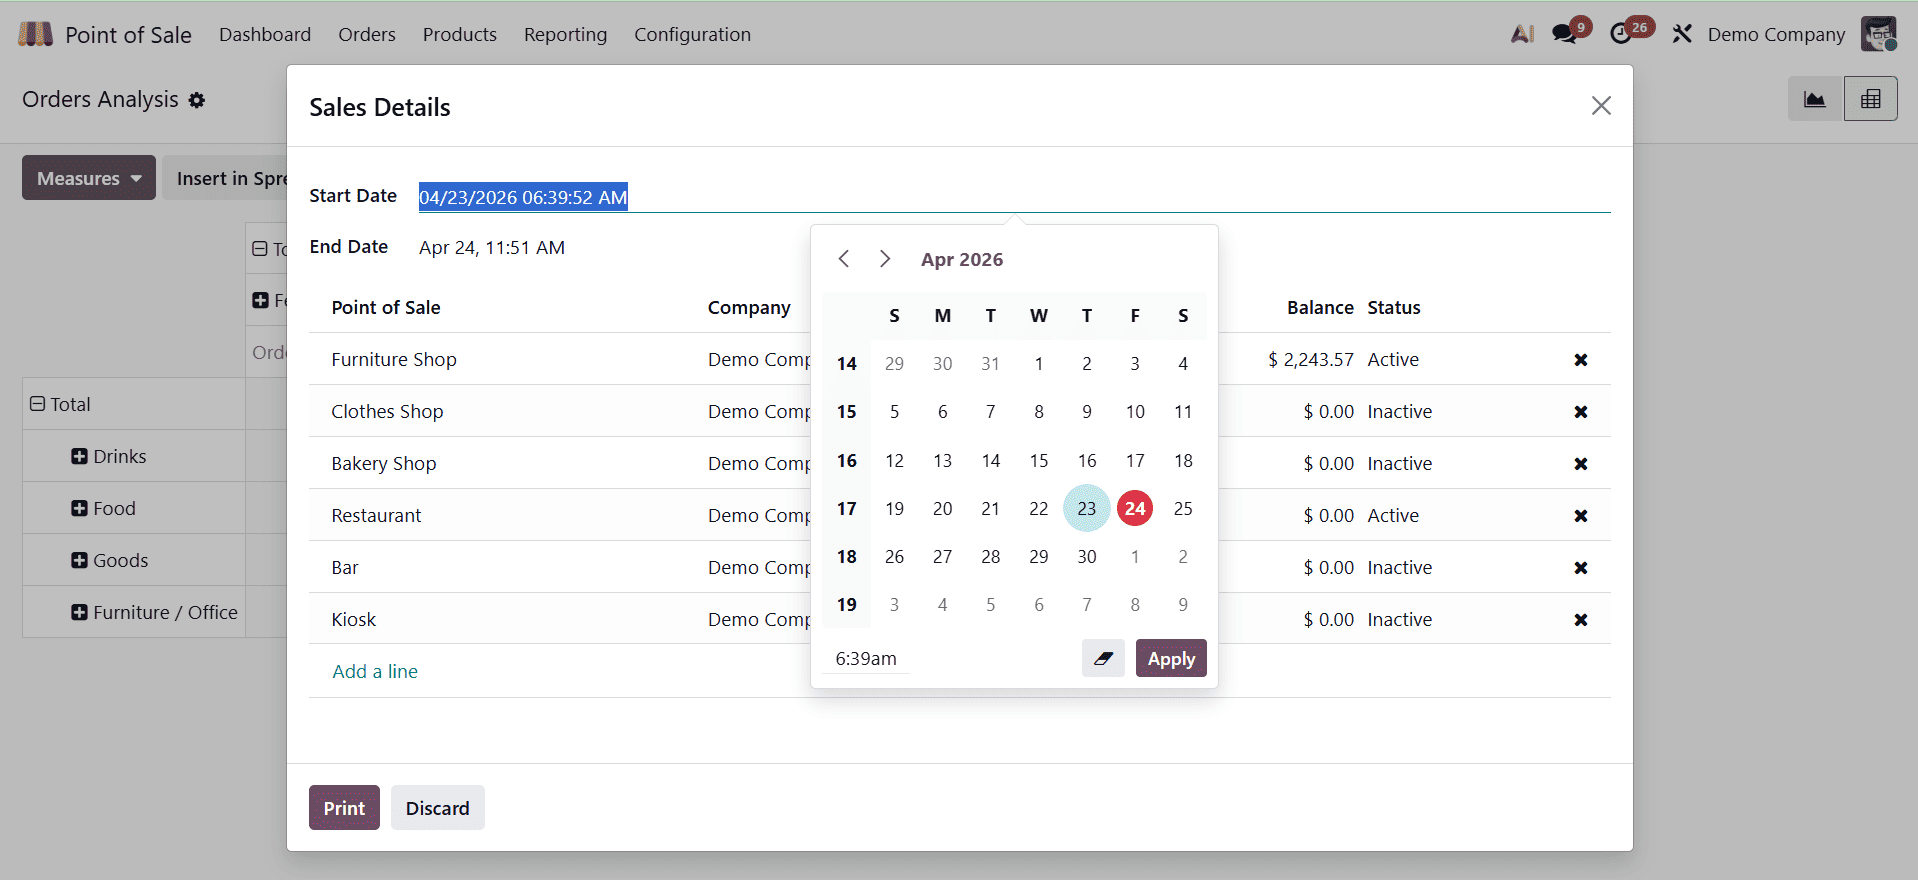Select April 20 in the calendar
Viewport: 1918px width, 880px height.
[x=942, y=508]
